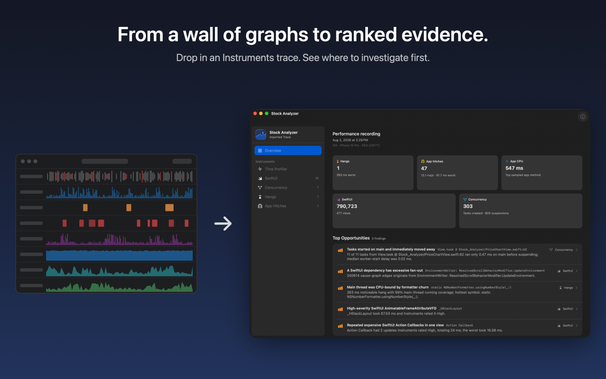Click the Stock Analyzer app icon

point(261,134)
